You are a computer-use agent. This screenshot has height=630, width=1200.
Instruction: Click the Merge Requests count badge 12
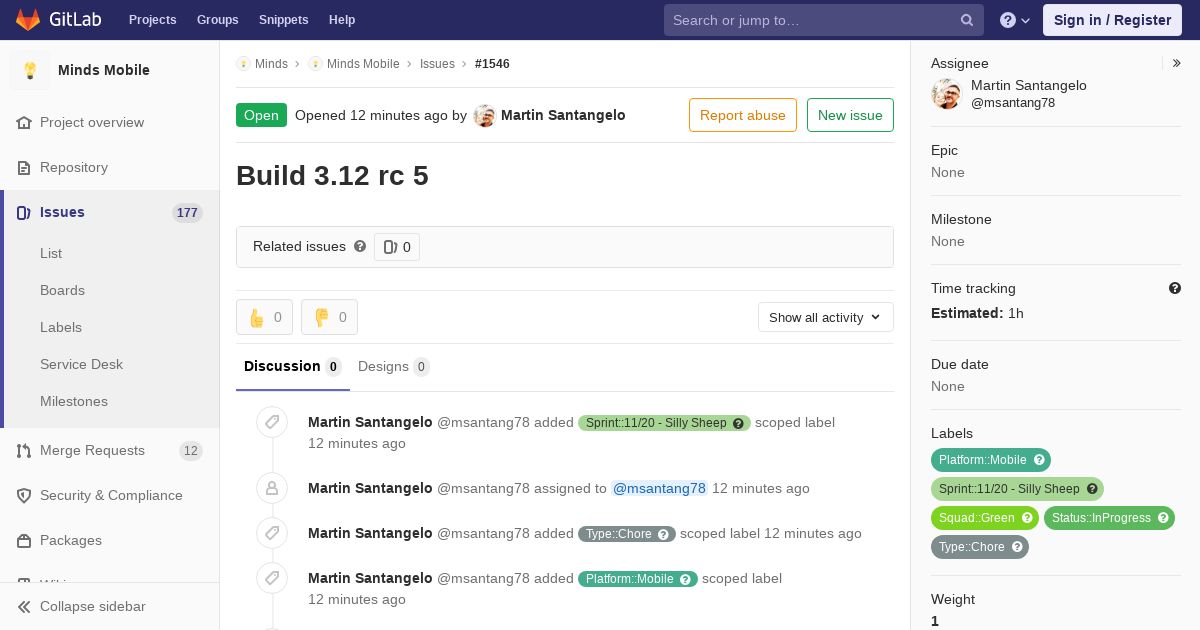[191, 451]
